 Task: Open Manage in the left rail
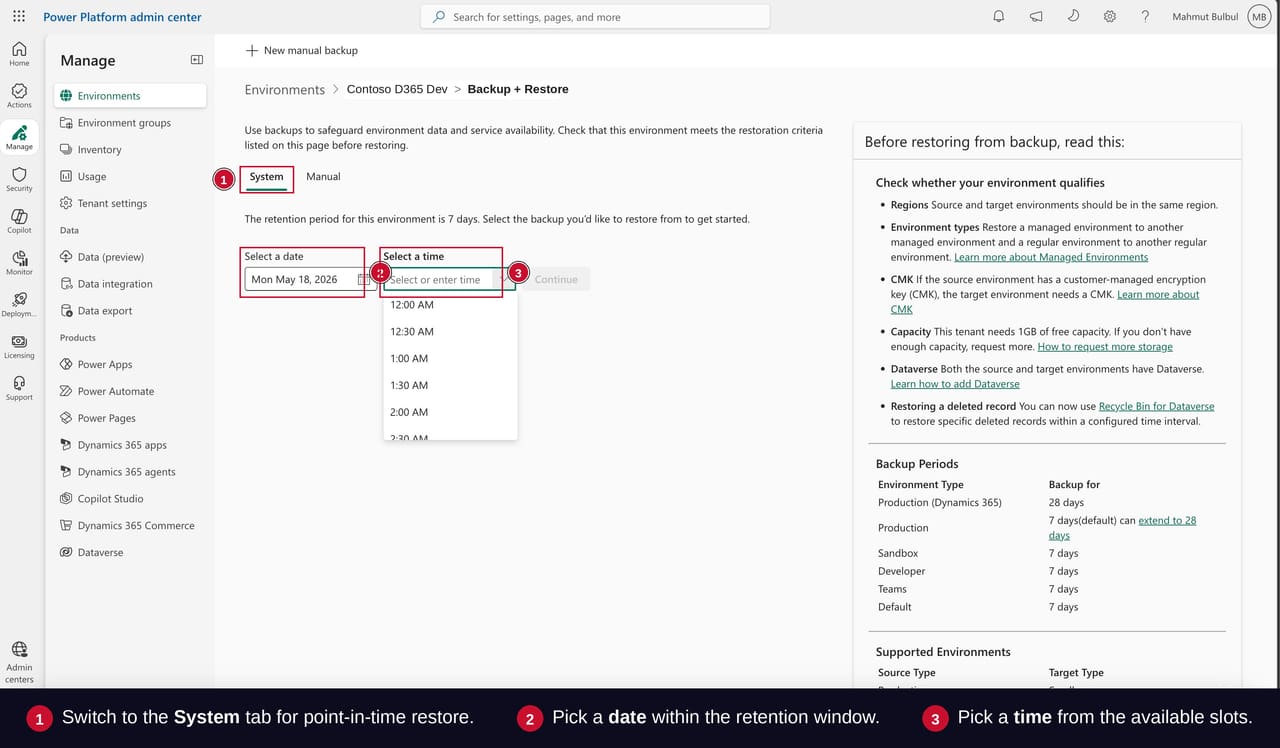(19, 138)
